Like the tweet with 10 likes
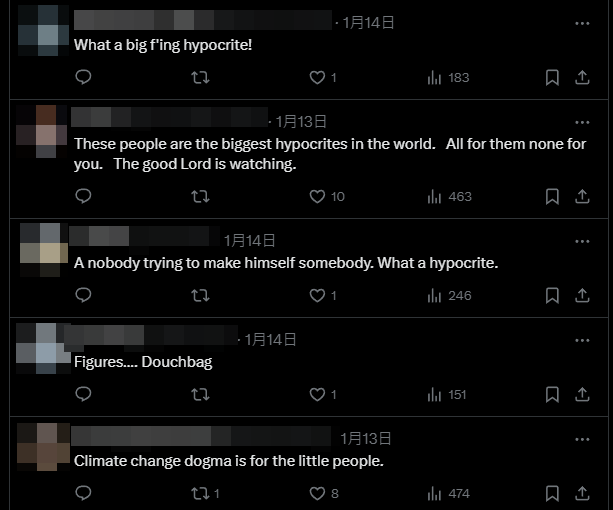 [317, 197]
